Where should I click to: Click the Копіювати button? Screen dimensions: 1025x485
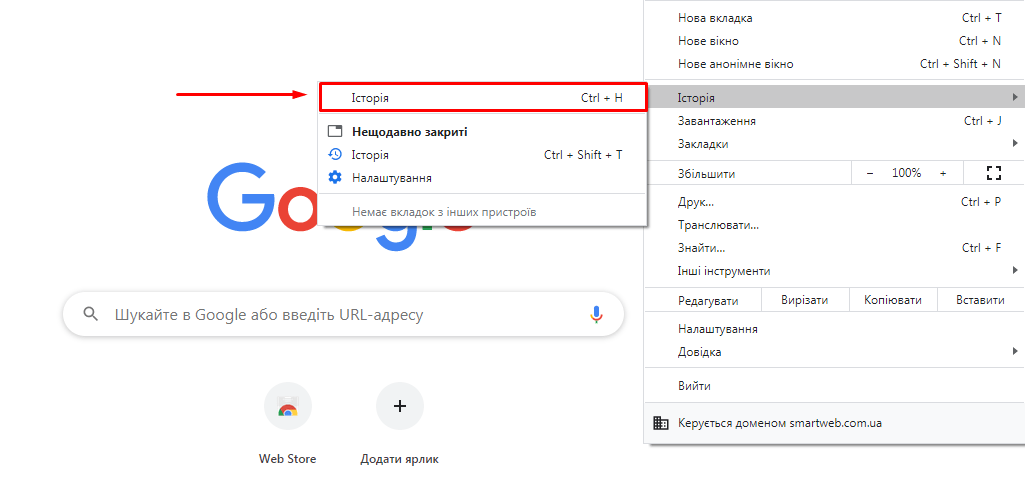(892, 300)
